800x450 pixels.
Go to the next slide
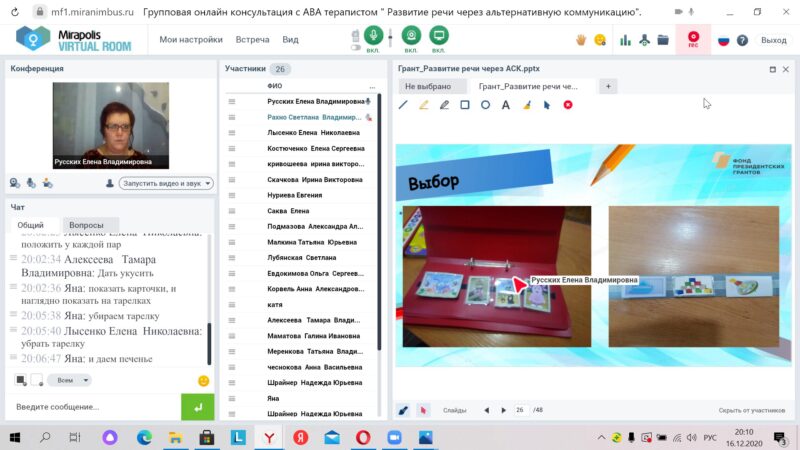tap(504, 410)
